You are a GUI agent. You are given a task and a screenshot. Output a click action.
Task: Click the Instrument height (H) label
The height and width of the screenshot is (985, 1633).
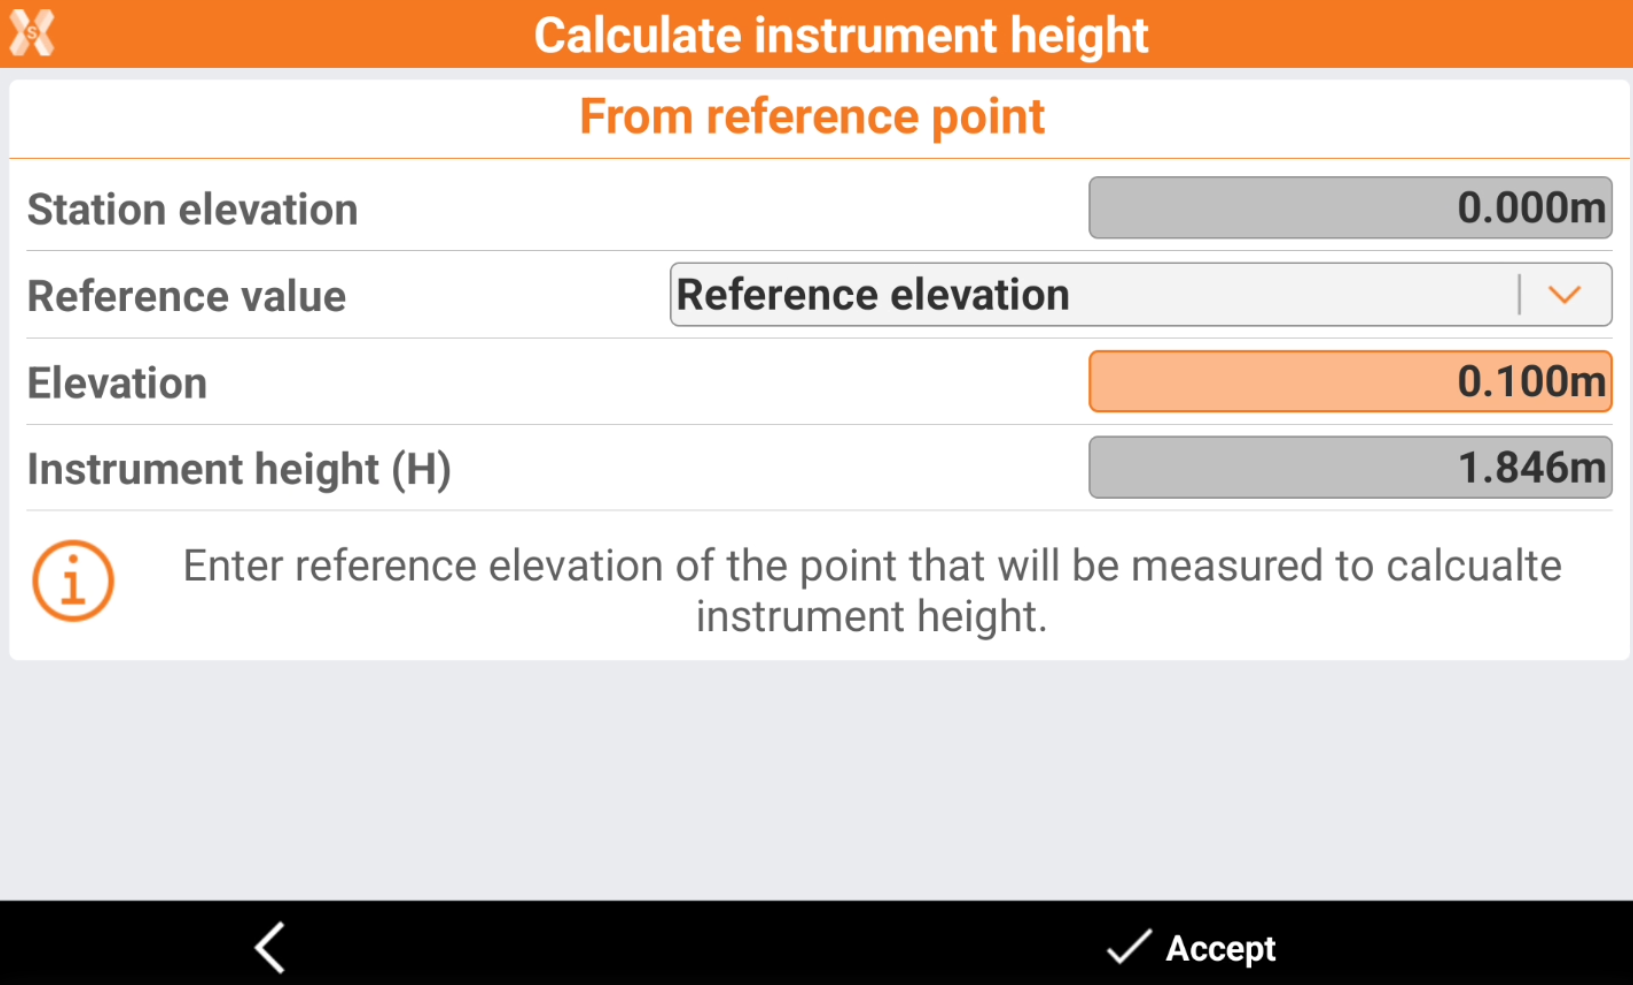point(239,469)
